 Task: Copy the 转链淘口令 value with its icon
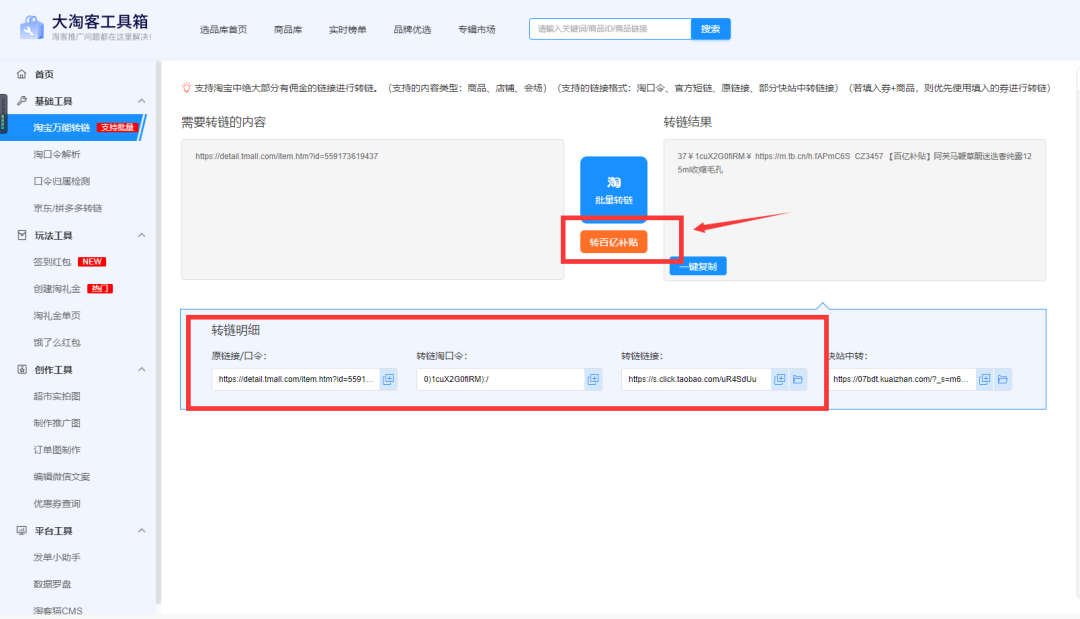593,379
